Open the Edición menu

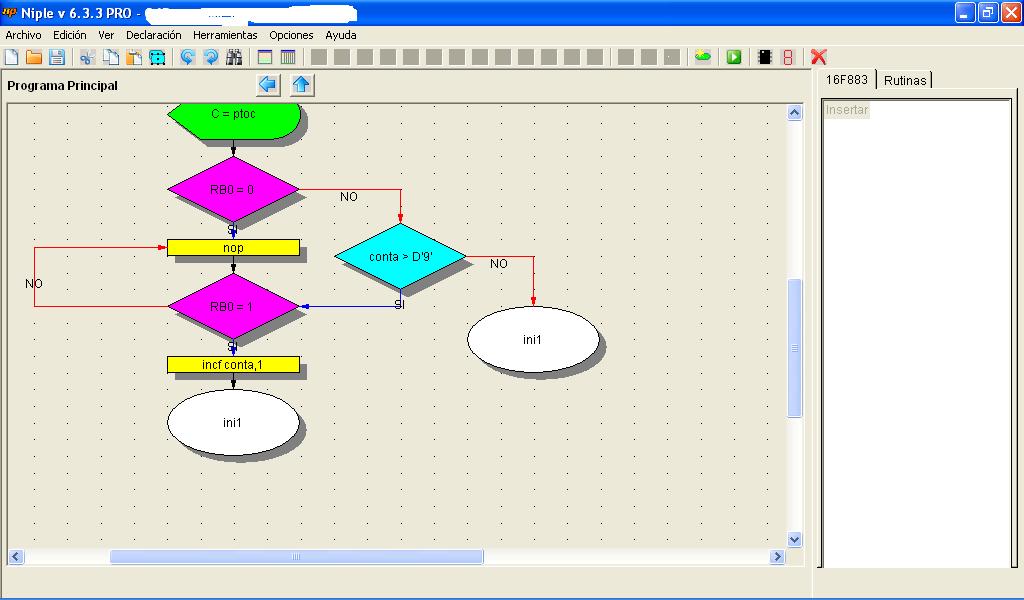click(69, 35)
